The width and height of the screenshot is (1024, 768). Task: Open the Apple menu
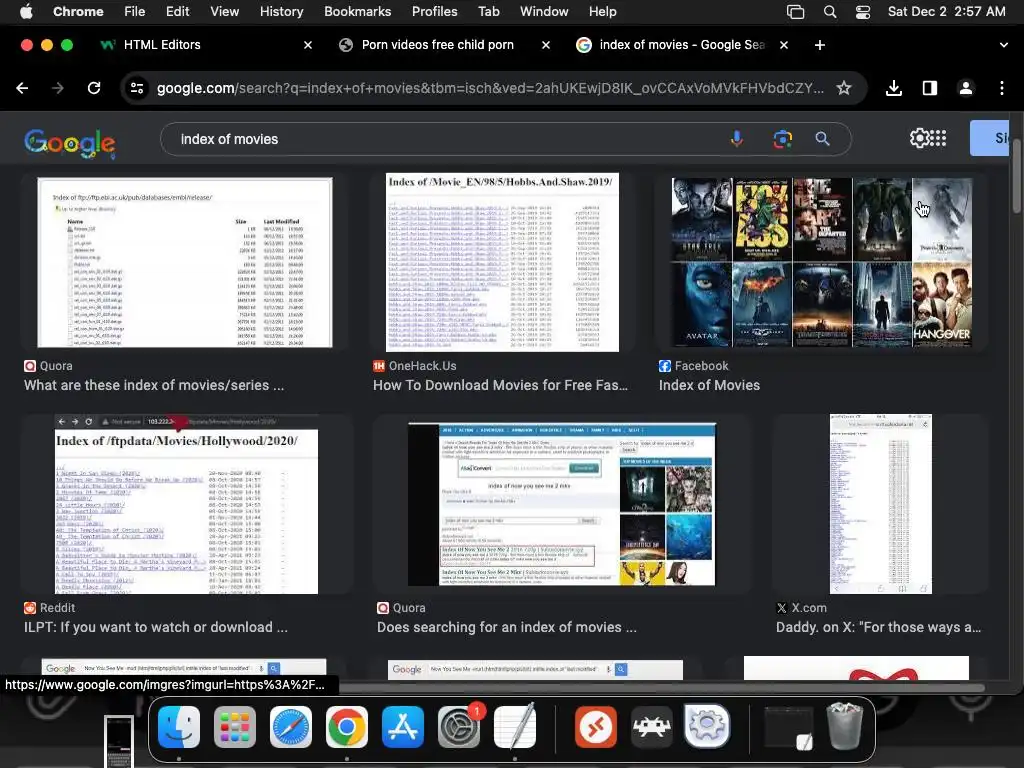pyautogui.click(x=26, y=11)
